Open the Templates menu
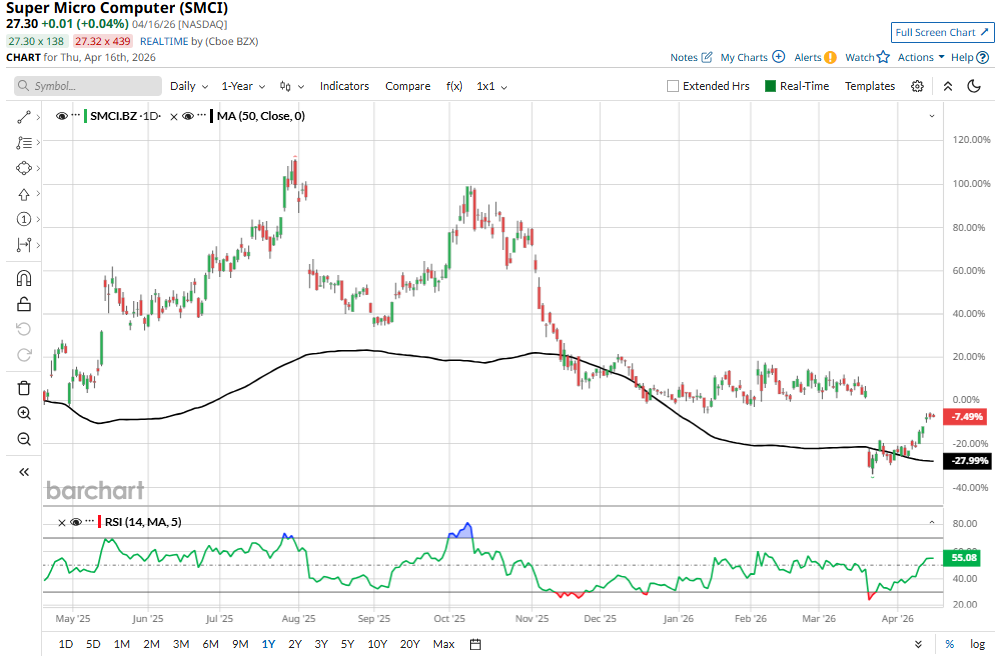1002x664 pixels. coord(869,86)
